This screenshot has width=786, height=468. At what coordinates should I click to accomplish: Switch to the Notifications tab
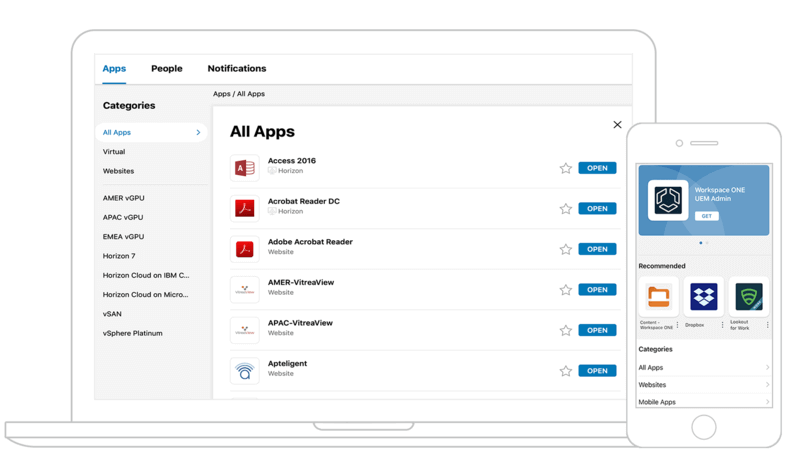coord(237,69)
